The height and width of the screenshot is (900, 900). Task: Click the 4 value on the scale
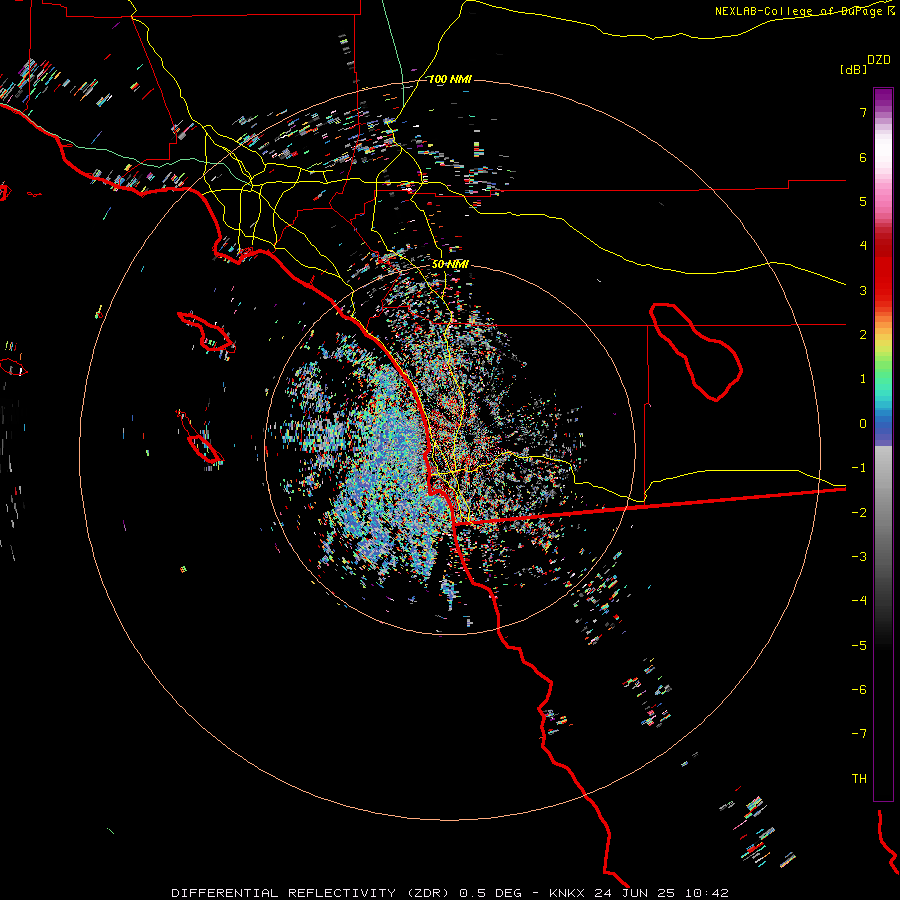[x=863, y=246]
